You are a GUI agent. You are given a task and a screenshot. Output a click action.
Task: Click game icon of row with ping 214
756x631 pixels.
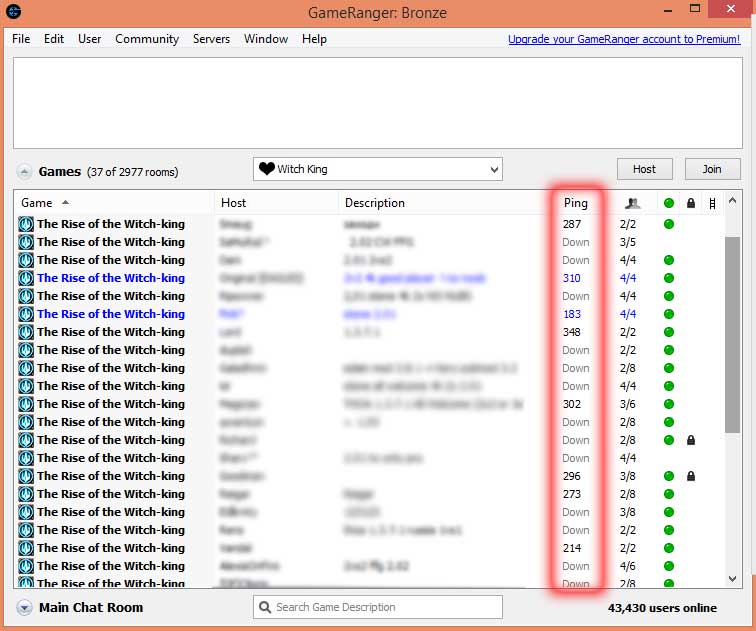(x=26, y=548)
